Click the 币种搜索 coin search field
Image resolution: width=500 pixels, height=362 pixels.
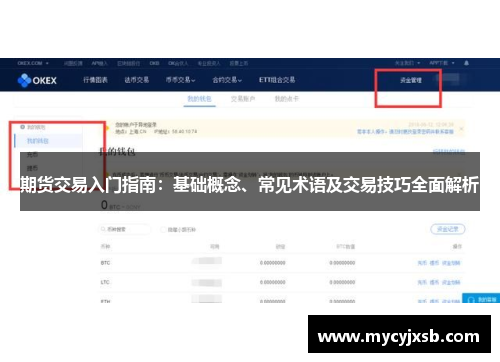click(x=125, y=229)
